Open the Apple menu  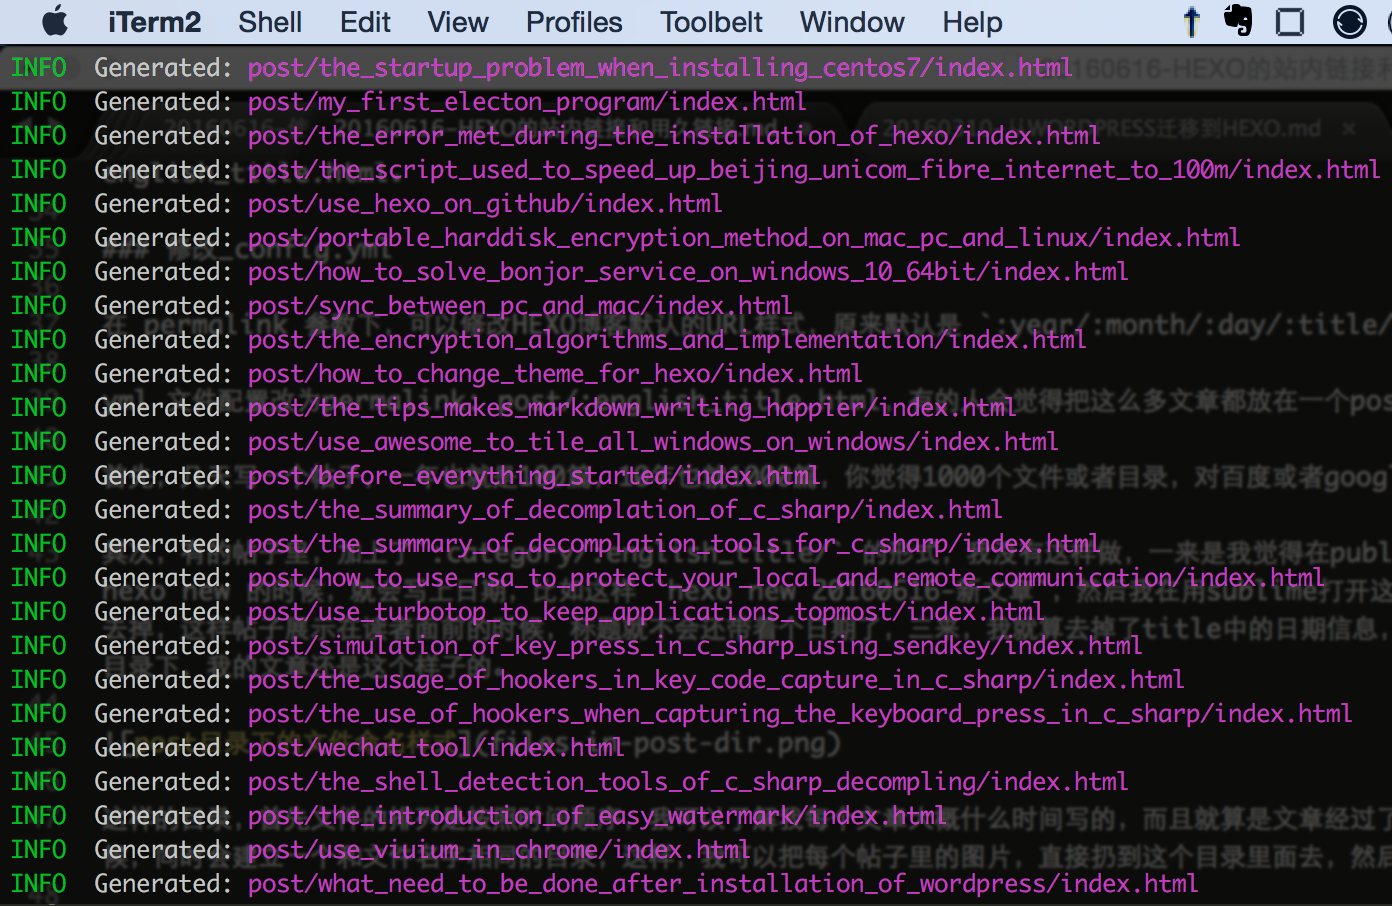pos(55,21)
